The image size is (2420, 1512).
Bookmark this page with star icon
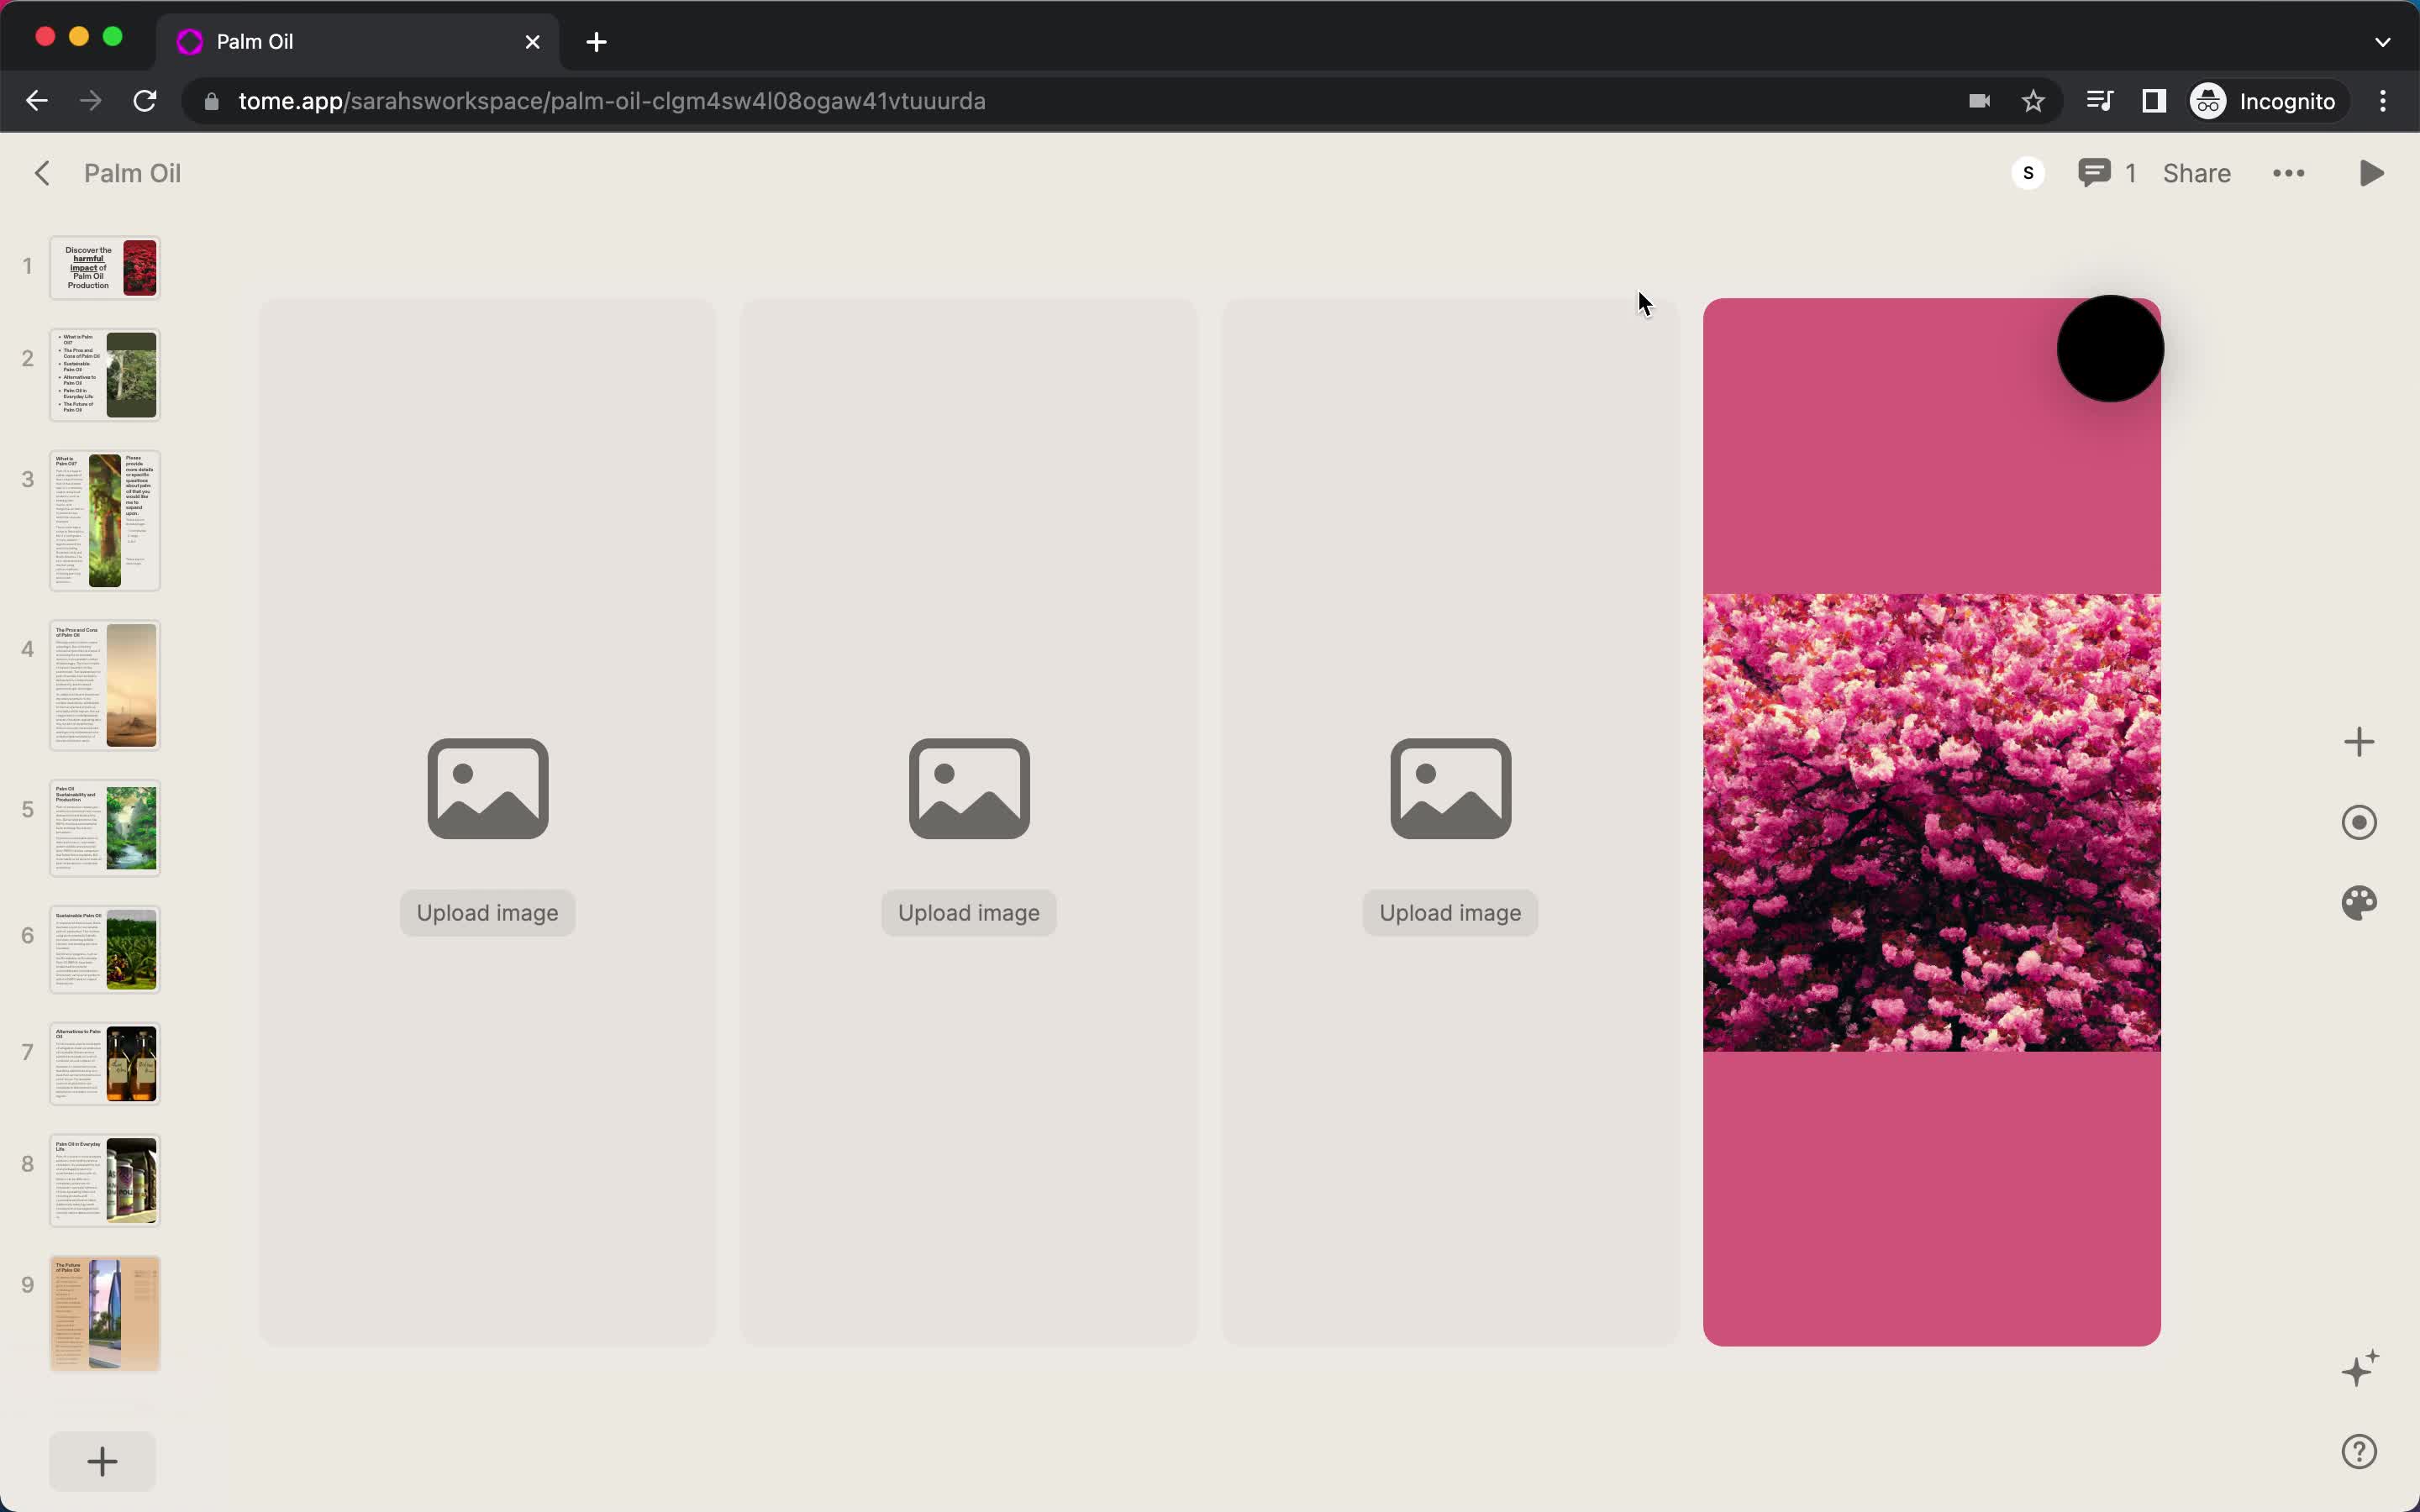[2033, 101]
